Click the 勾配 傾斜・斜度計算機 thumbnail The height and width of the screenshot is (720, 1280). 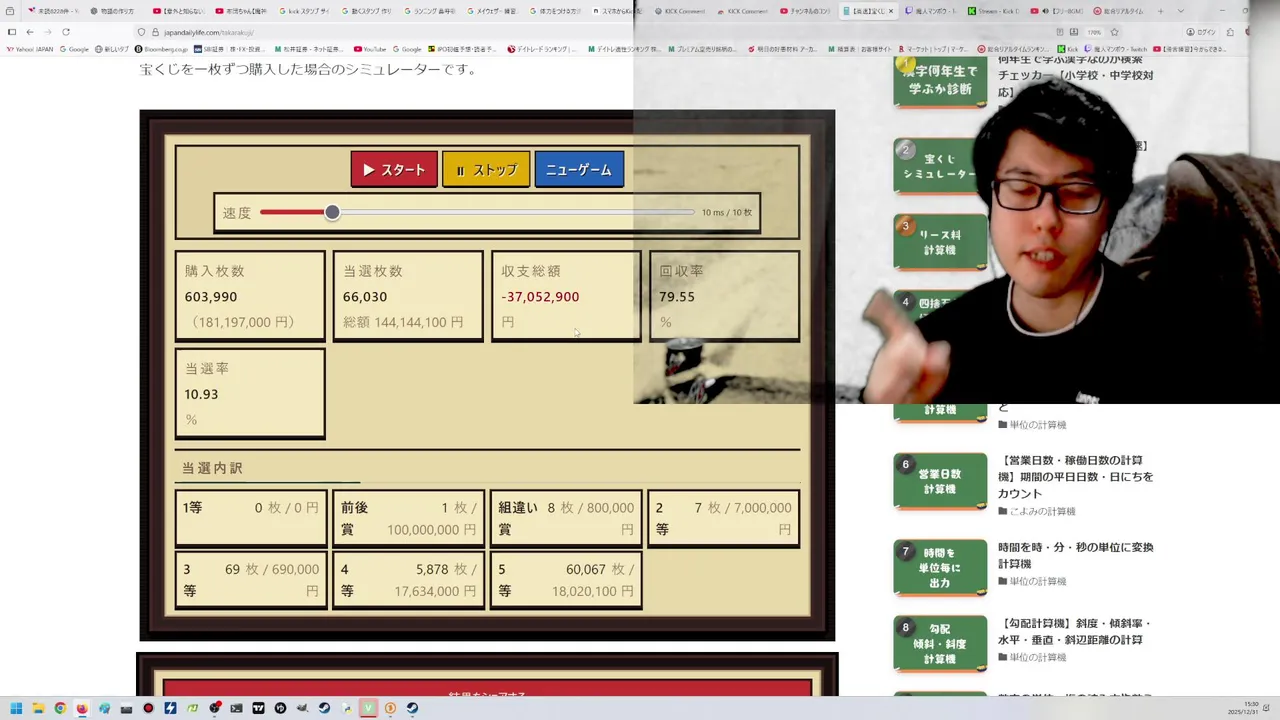(940, 643)
